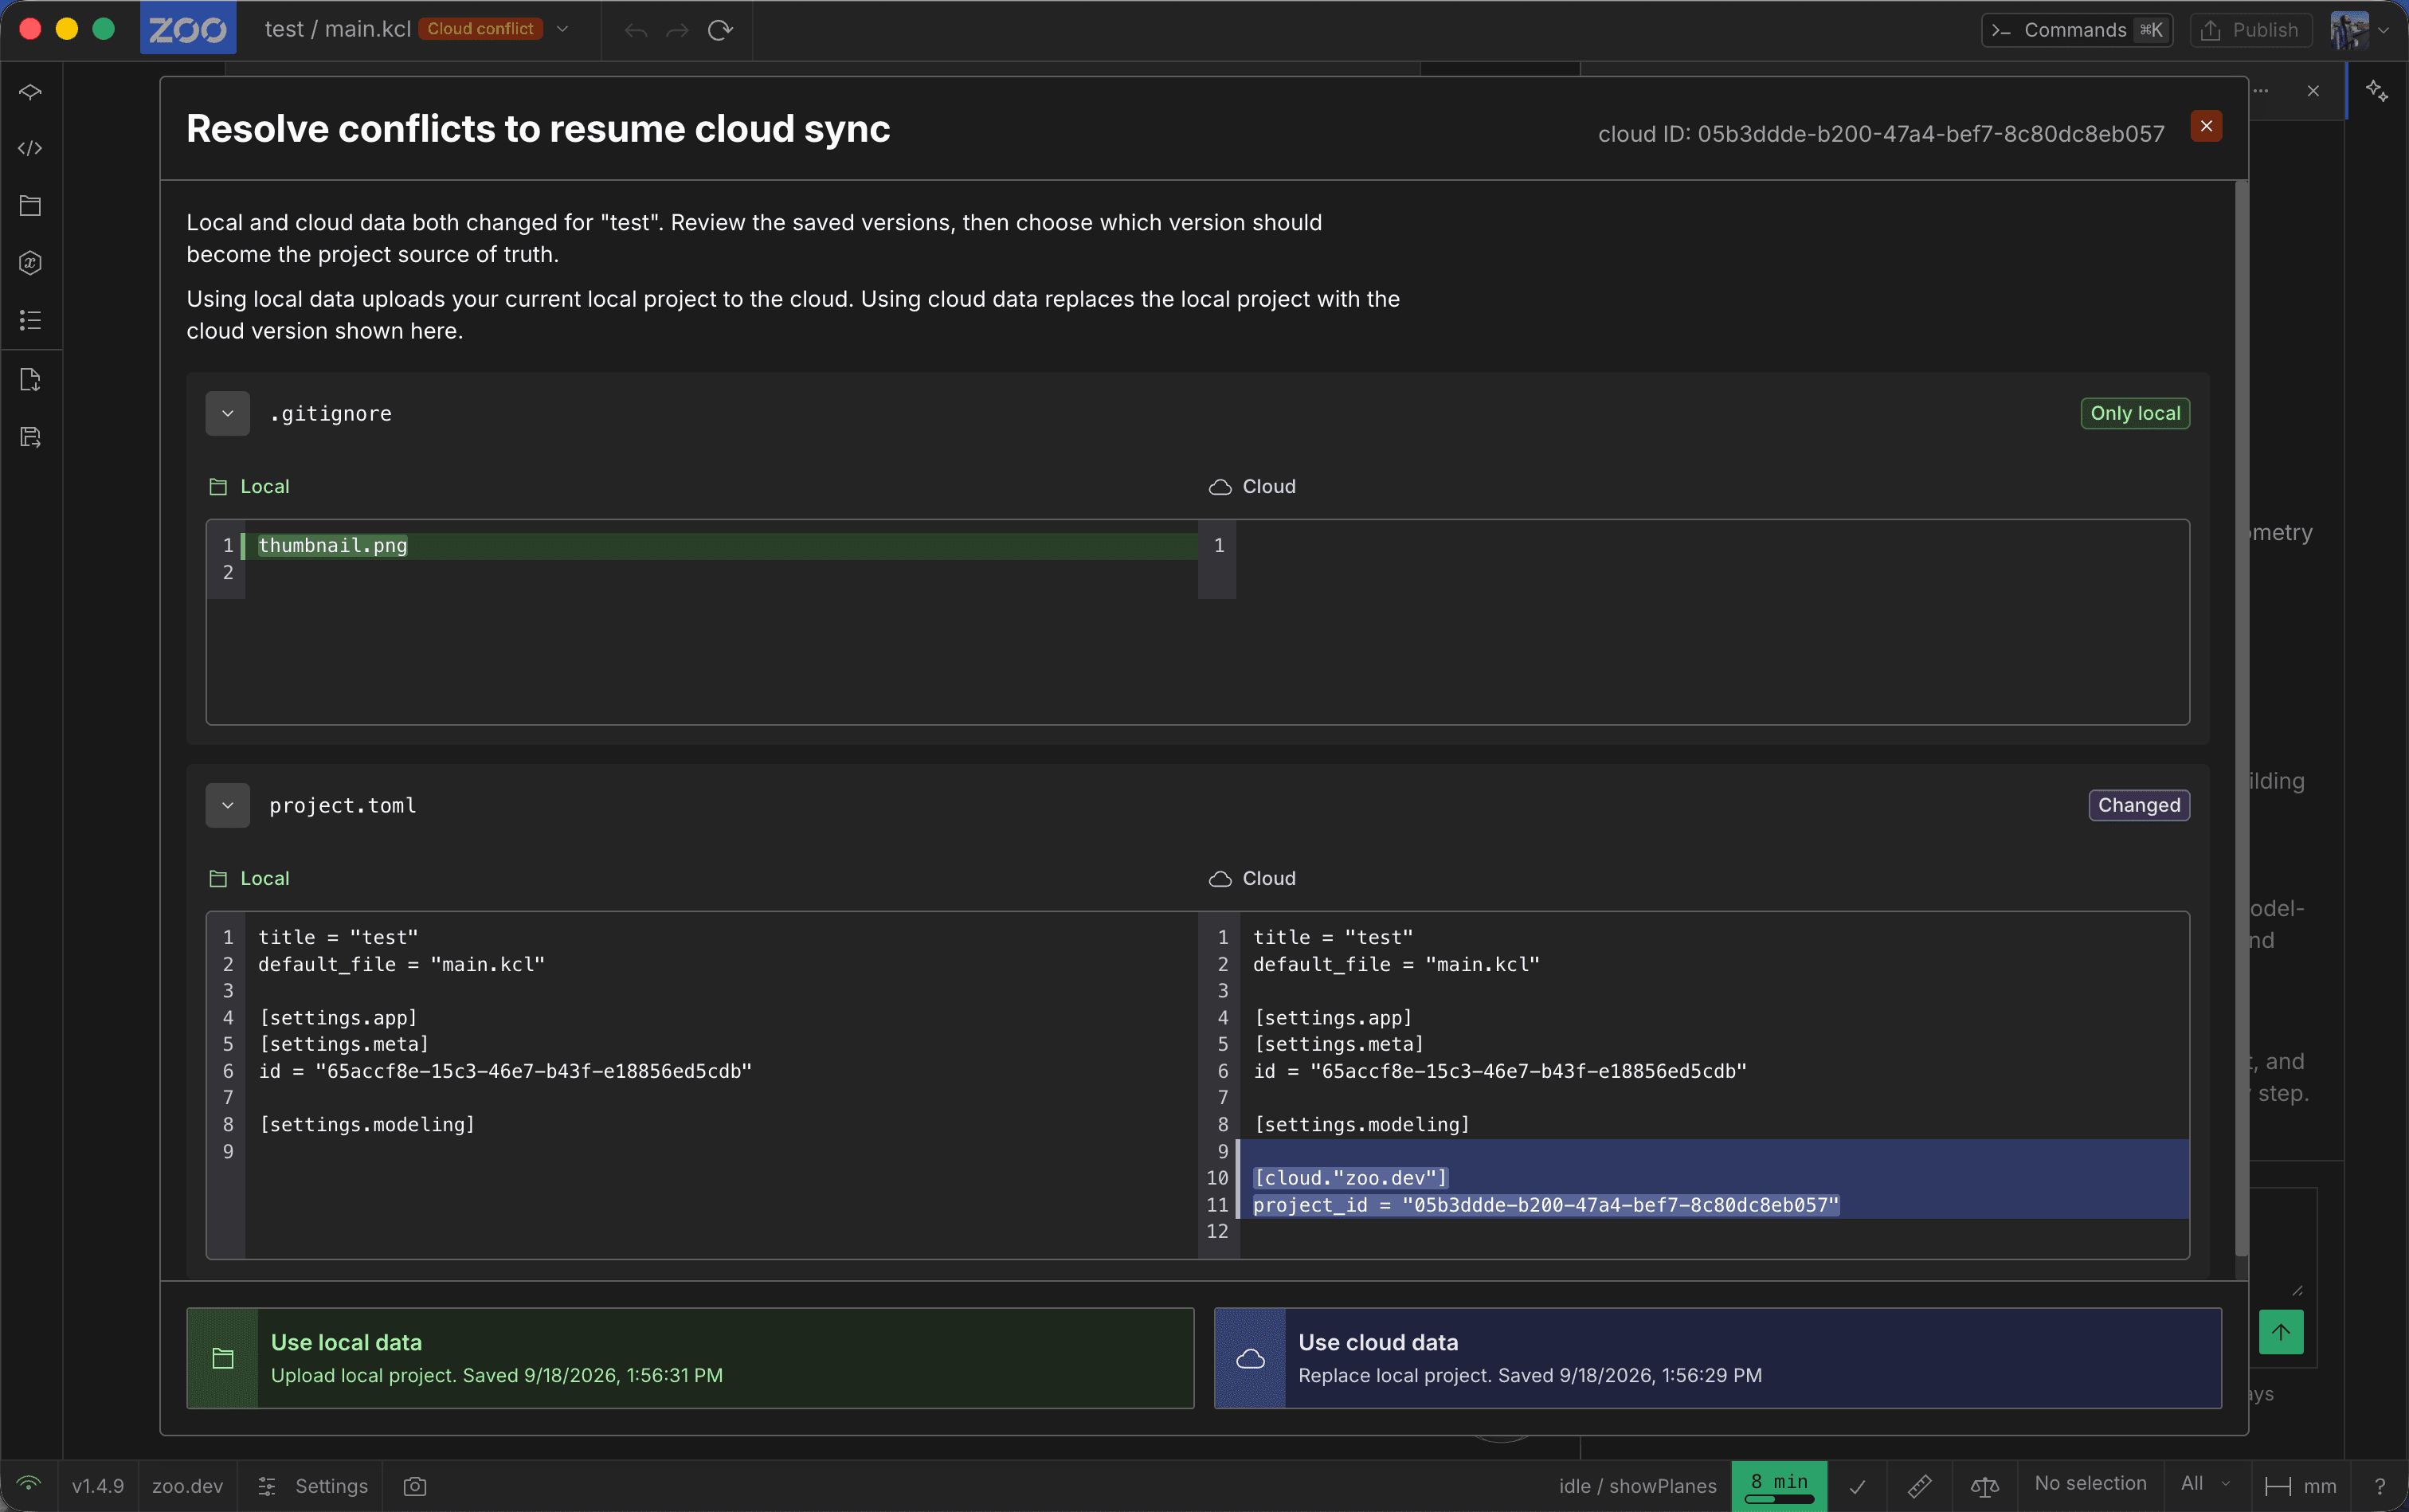Open the KCL code pane icon
2409x1512 pixels.
31,148
